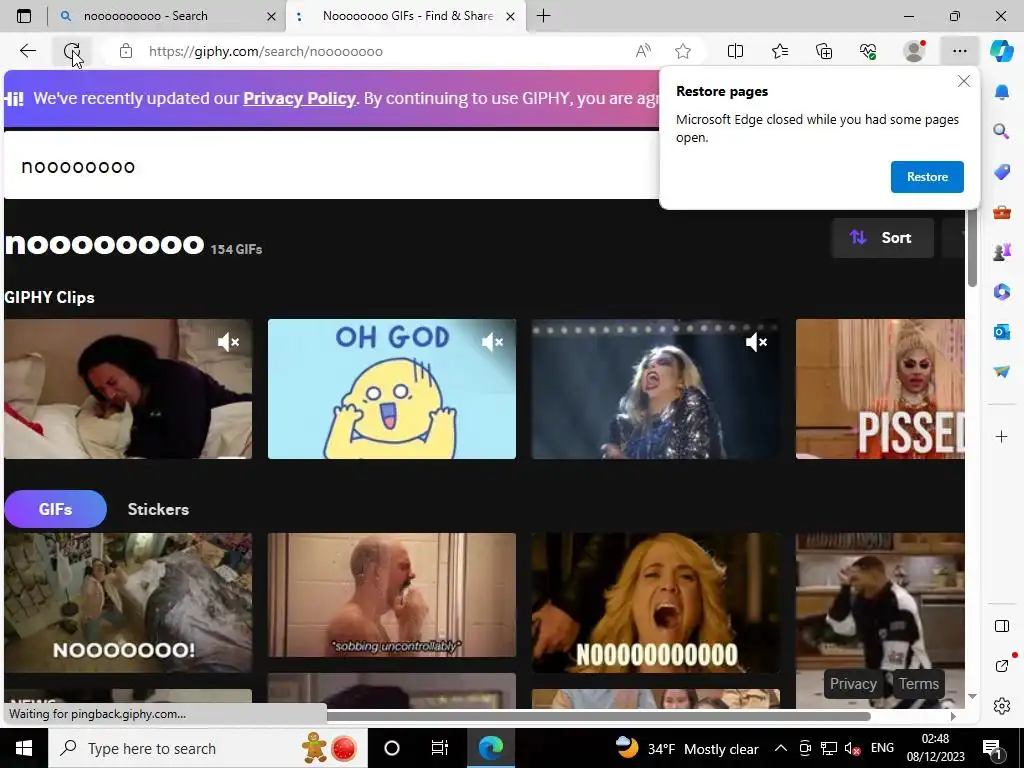Open the NOOOOOOOOOOO blonde woman GIF
Screen dimensions: 1024x768
655,602
